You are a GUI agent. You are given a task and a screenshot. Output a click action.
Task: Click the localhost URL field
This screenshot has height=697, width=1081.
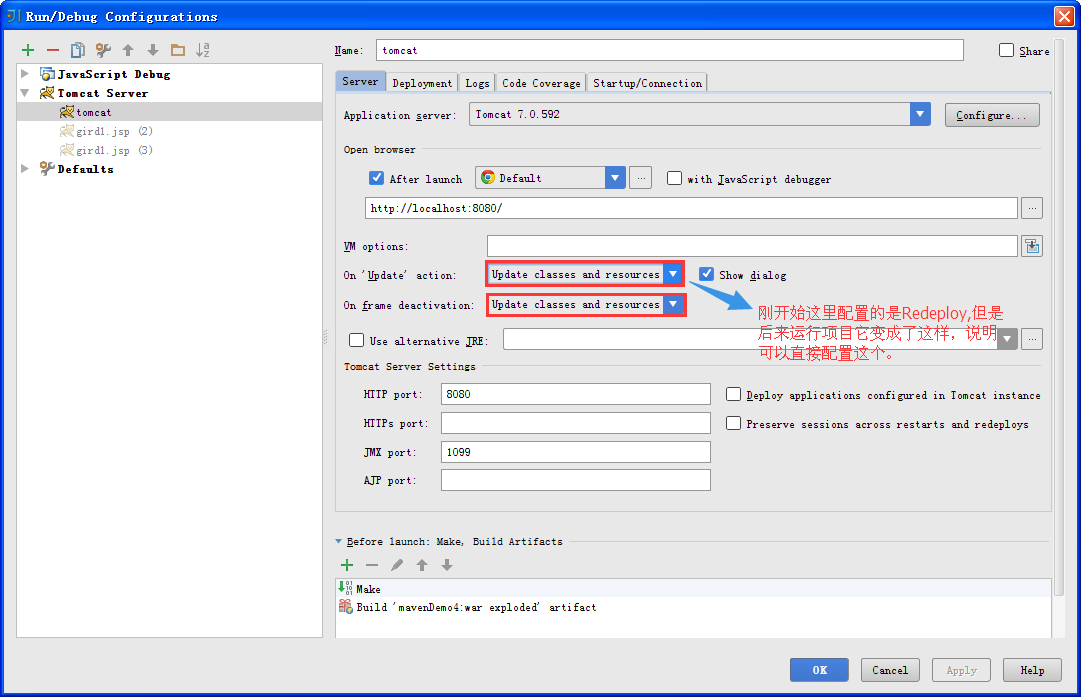pyautogui.click(x=691, y=208)
